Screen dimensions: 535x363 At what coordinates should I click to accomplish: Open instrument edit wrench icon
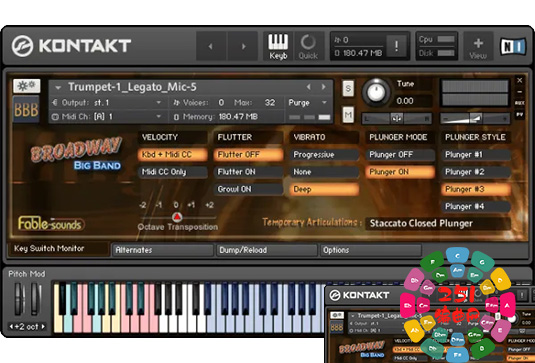point(26,86)
